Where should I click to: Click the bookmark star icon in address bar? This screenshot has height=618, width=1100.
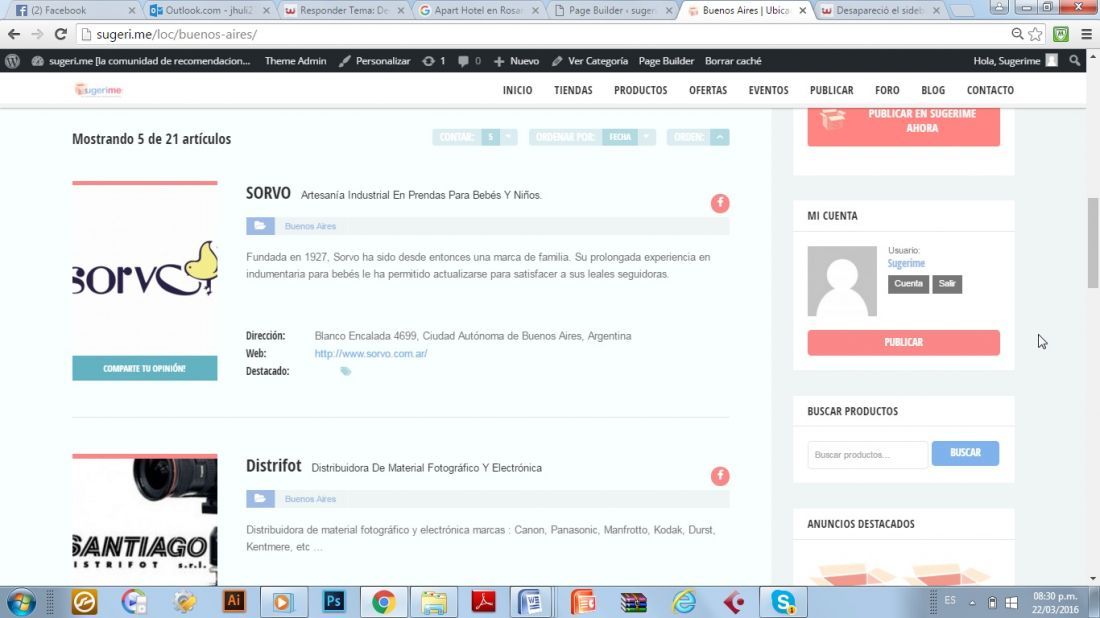(1035, 34)
